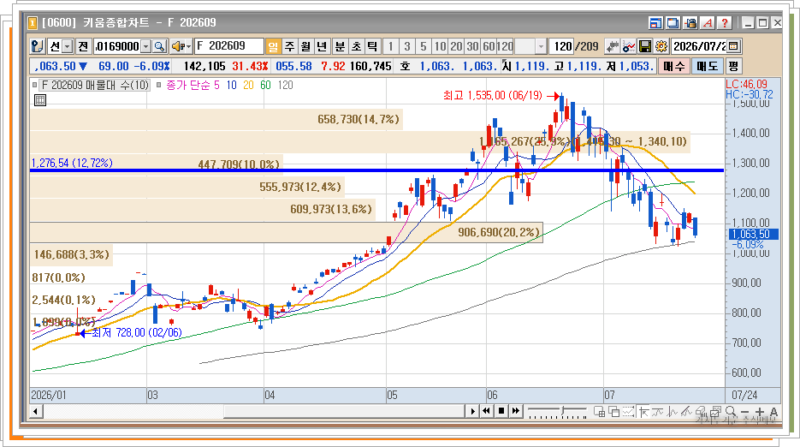
Task: Expand the blank interval dropdown after 120
Action: (541, 46)
